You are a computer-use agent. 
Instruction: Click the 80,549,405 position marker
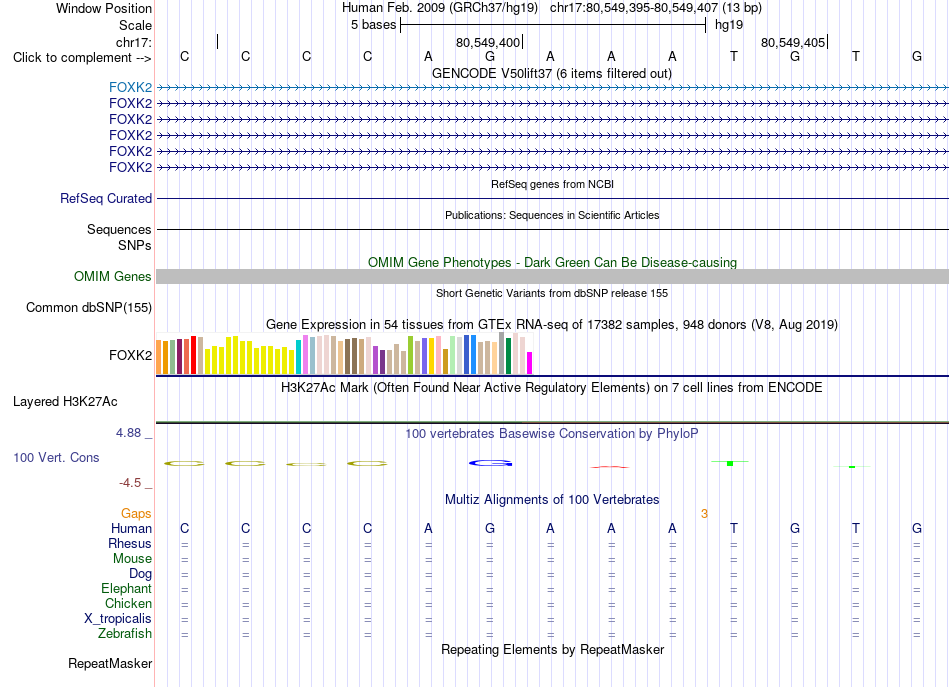click(x=793, y=42)
